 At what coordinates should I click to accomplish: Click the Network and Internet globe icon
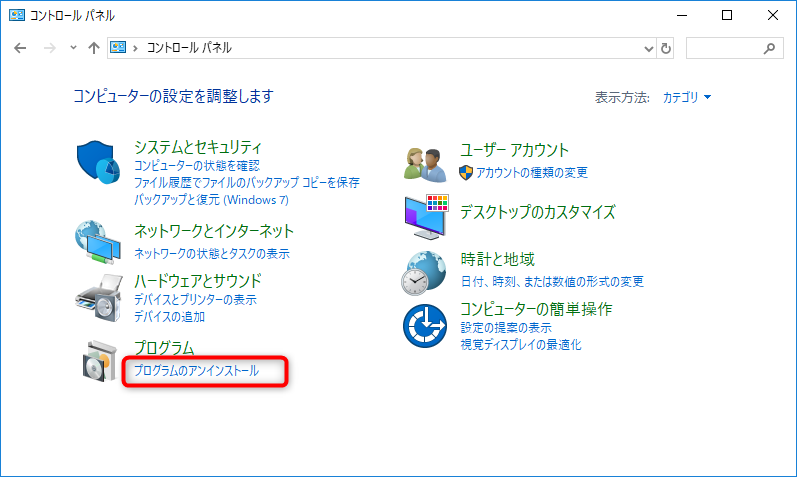tap(98, 240)
